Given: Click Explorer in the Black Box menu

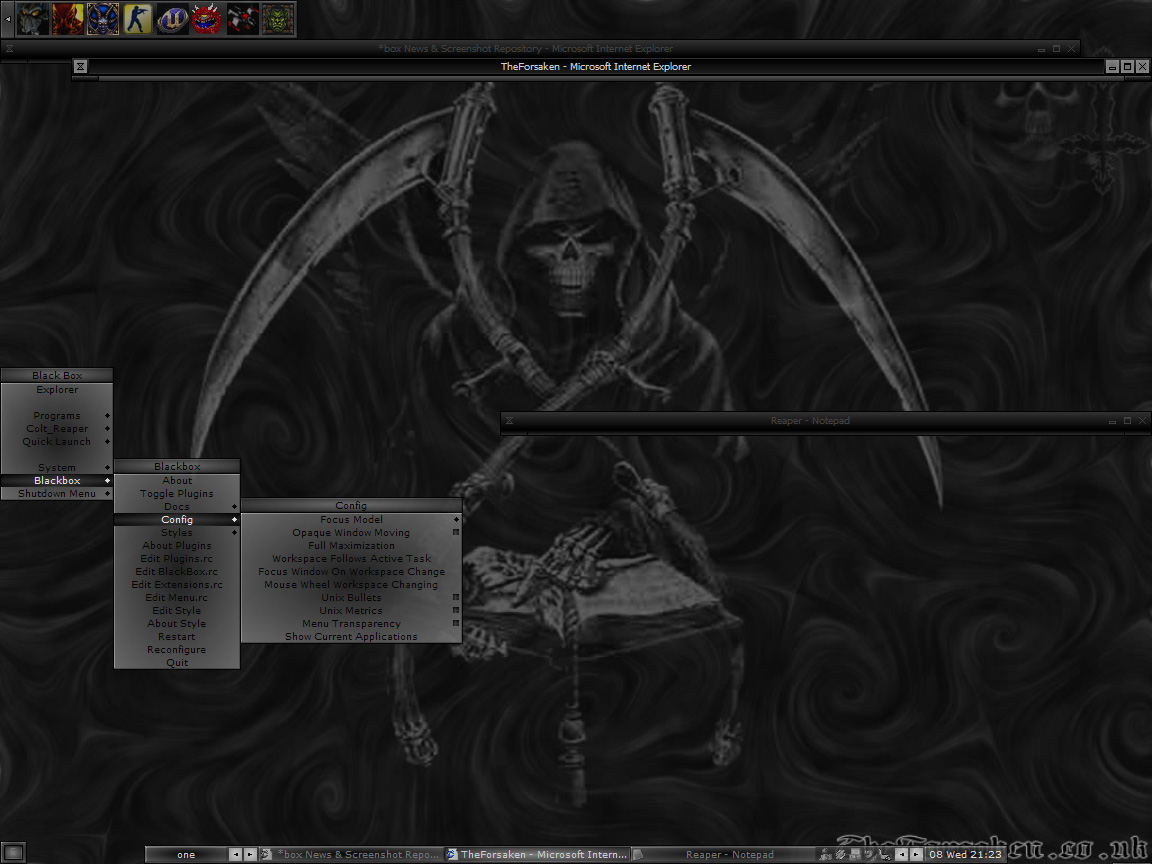Looking at the screenshot, I should pyautogui.click(x=57, y=390).
